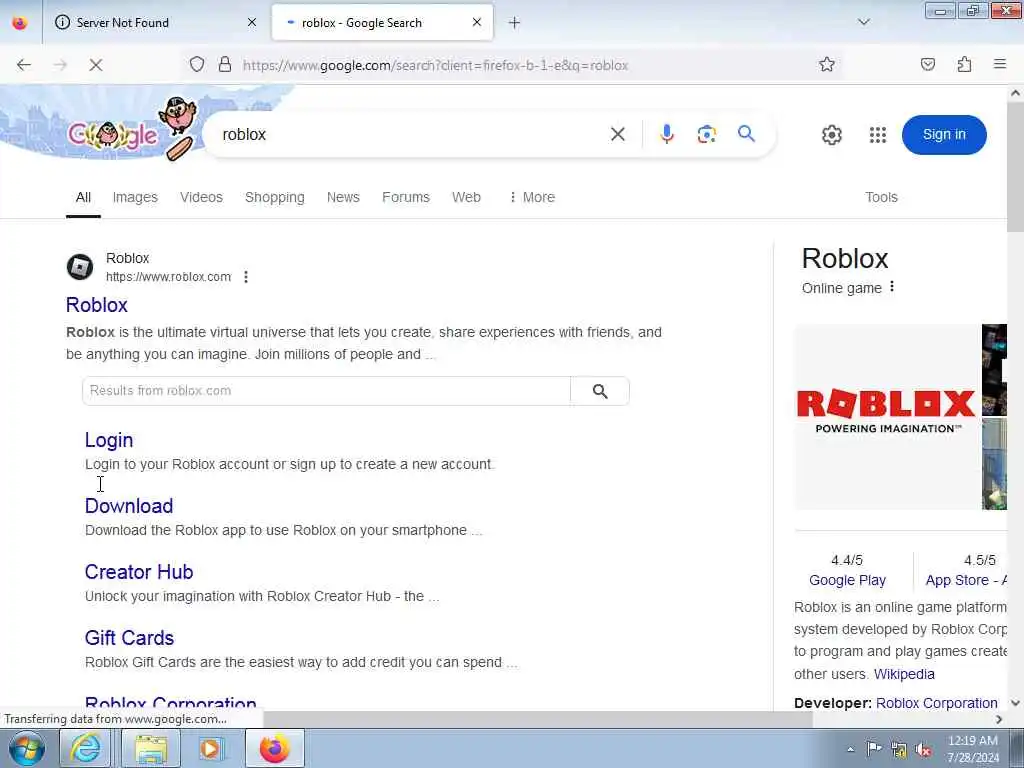Select the Images search tab
Screen dimensions: 1024x768
[x=135, y=197]
